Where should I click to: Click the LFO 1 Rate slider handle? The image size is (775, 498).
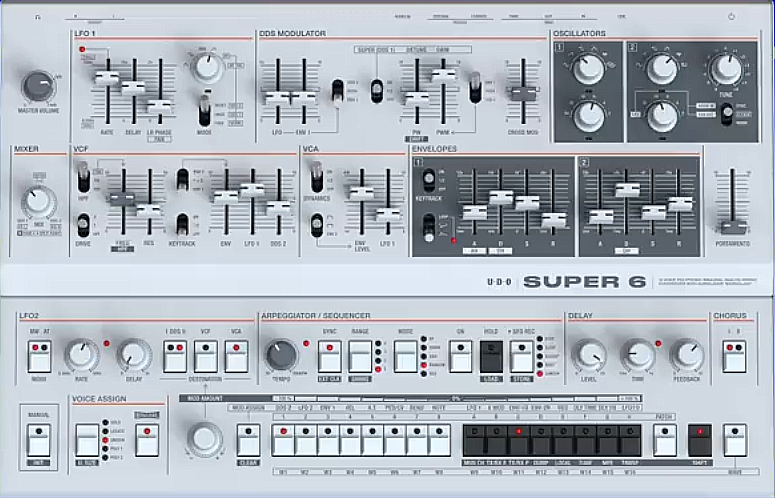(107, 78)
